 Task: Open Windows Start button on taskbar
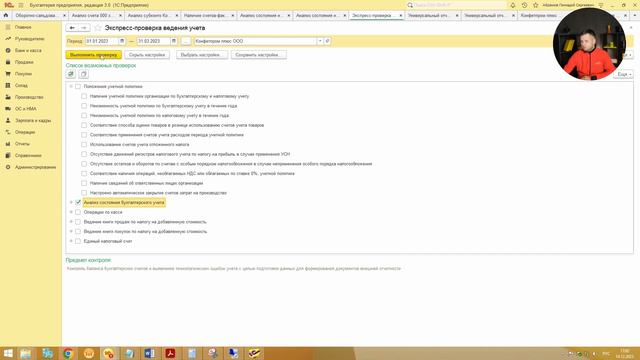tap(8, 353)
